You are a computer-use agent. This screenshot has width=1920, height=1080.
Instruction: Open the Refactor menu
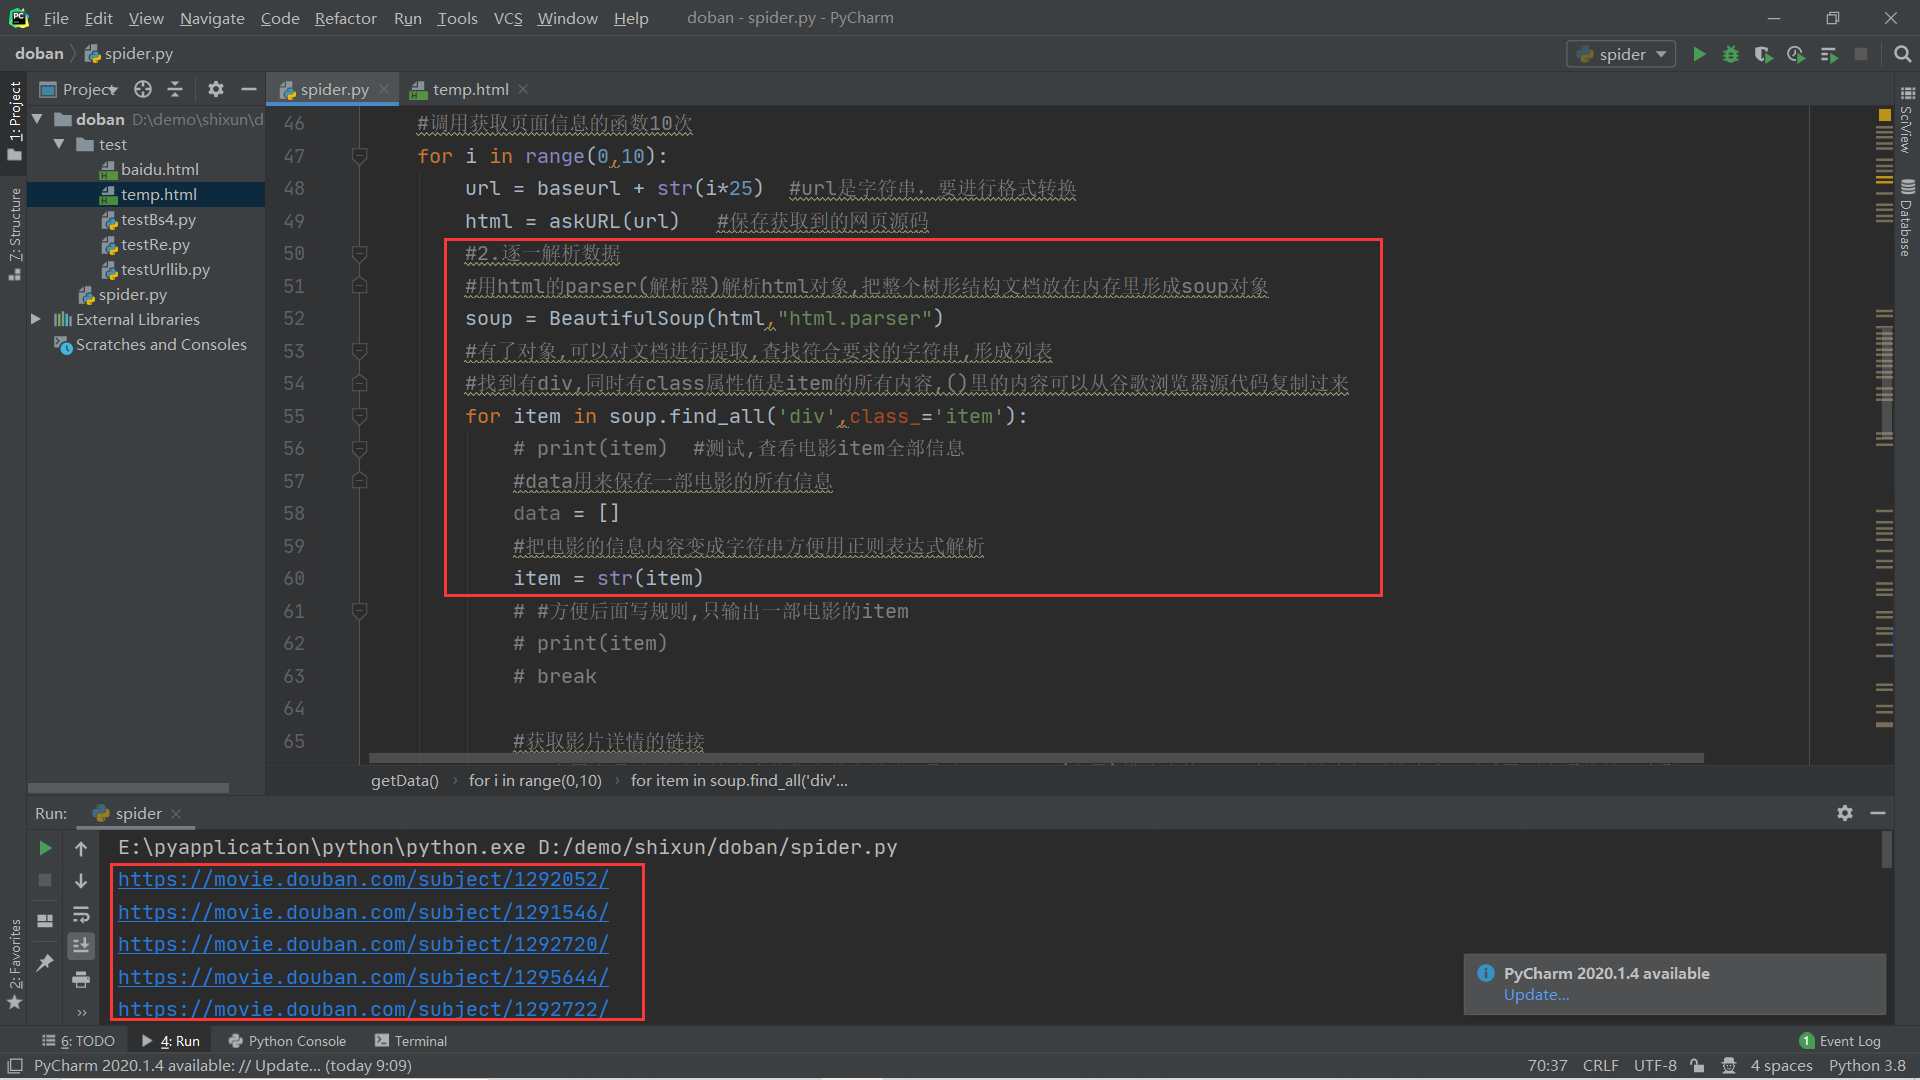pyautogui.click(x=345, y=18)
